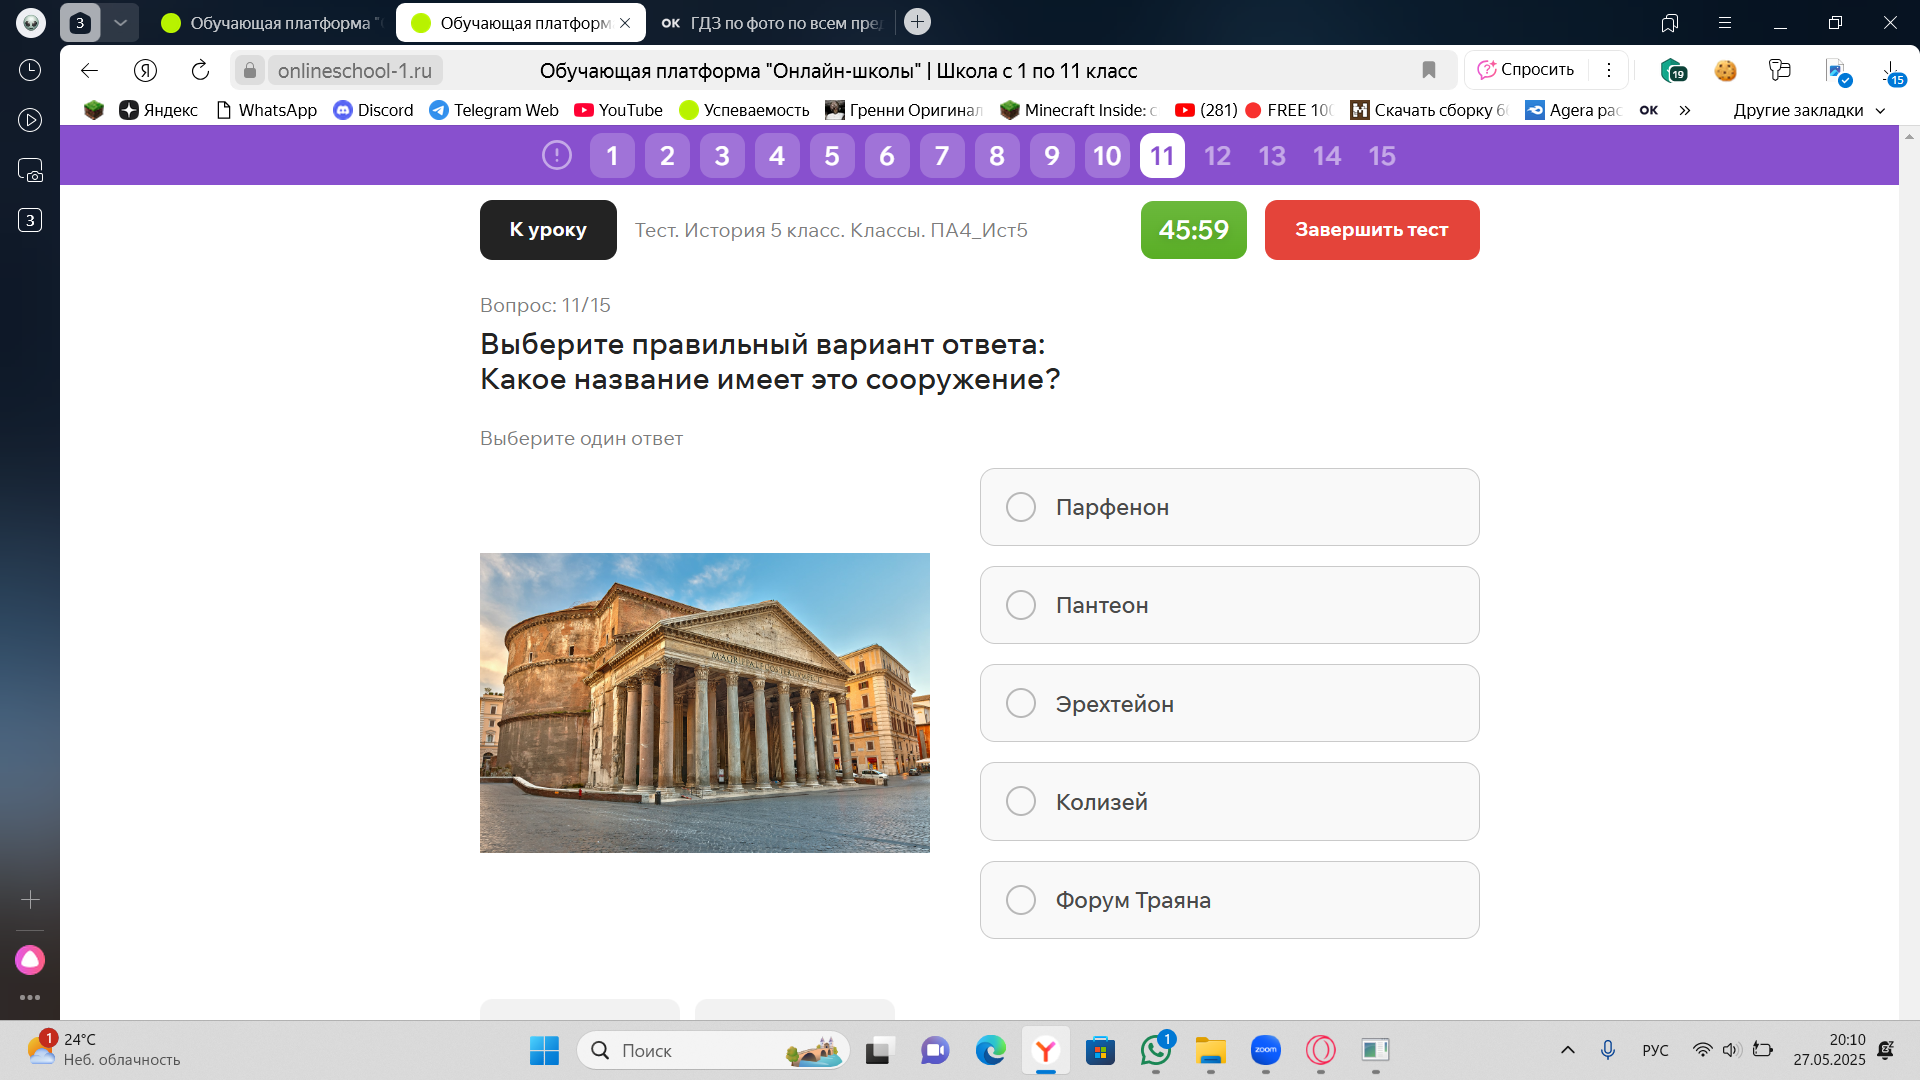Open the Яндекс bookmark
The width and height of the screenshot is (1920, 1080).
coord(158,110)
